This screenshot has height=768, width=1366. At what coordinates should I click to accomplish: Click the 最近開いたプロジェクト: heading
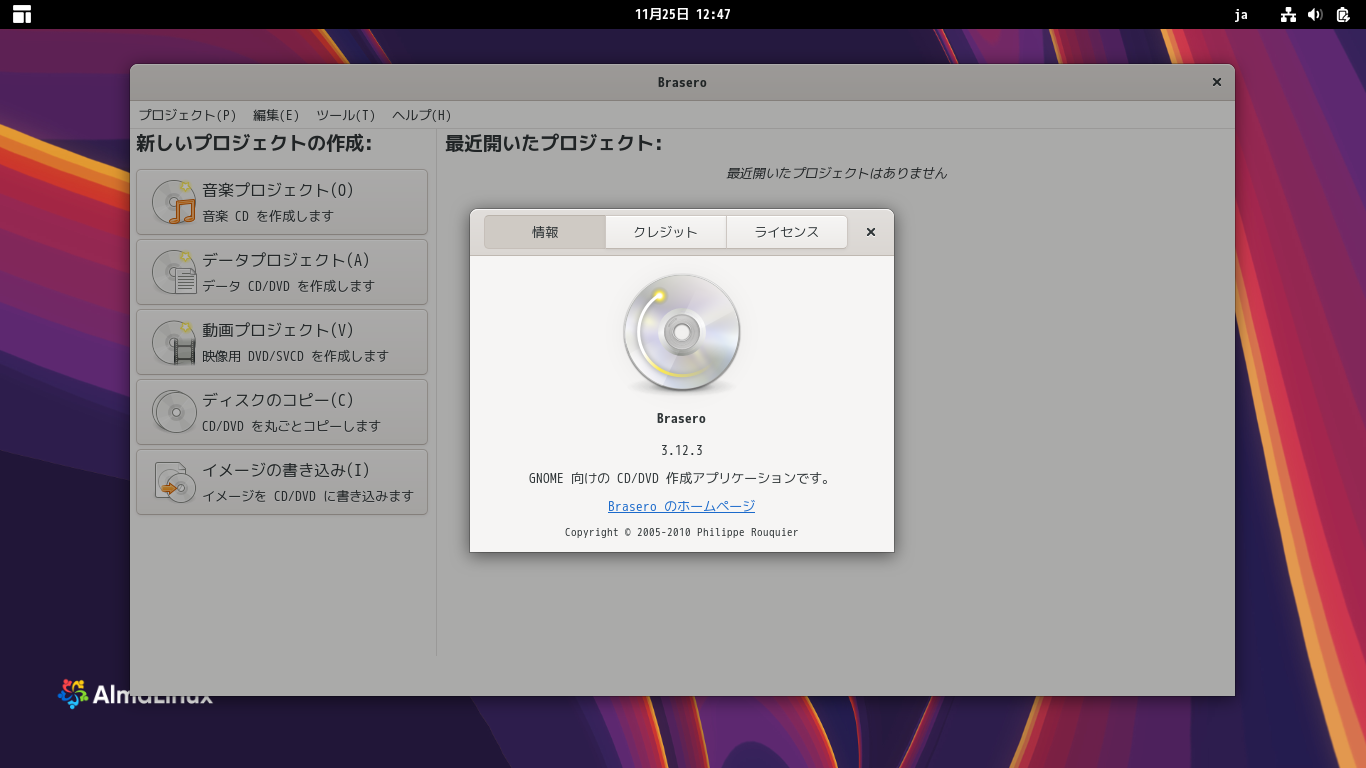554,144
